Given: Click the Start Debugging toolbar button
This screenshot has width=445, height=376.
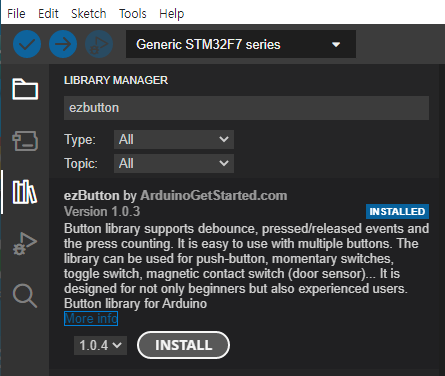Looking at the screenshot, I should tap(99, 44).
